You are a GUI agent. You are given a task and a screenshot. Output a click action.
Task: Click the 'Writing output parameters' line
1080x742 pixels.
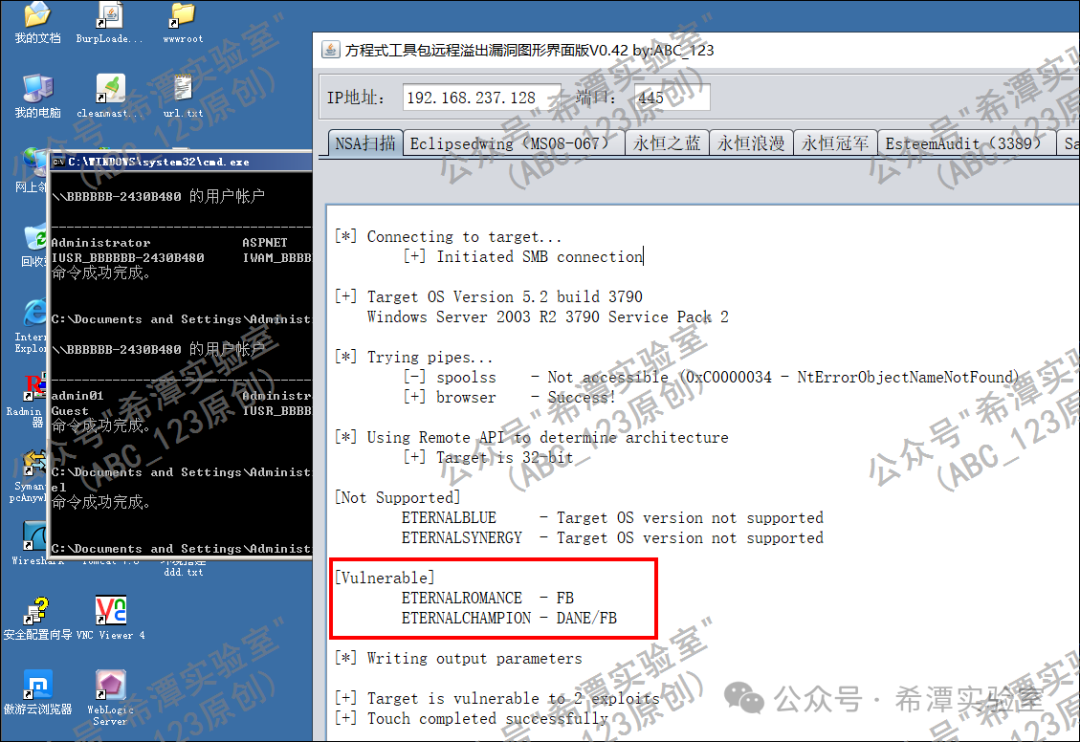click(x=459, y=658)
